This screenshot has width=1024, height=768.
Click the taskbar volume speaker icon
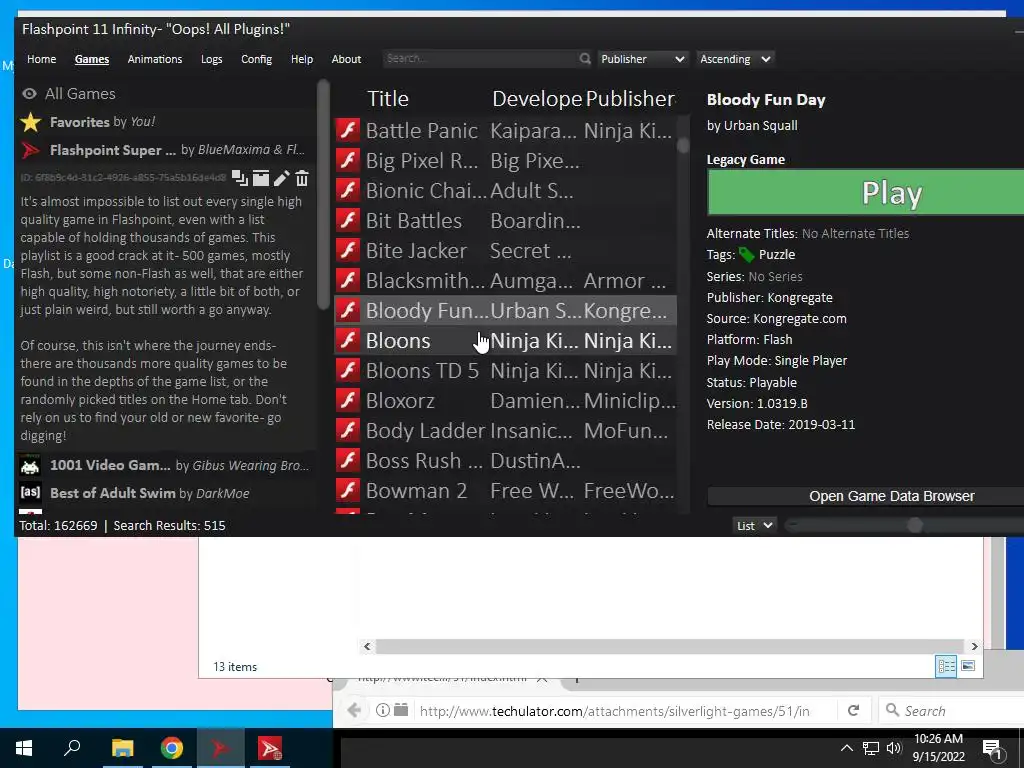[x=894, y=748]
